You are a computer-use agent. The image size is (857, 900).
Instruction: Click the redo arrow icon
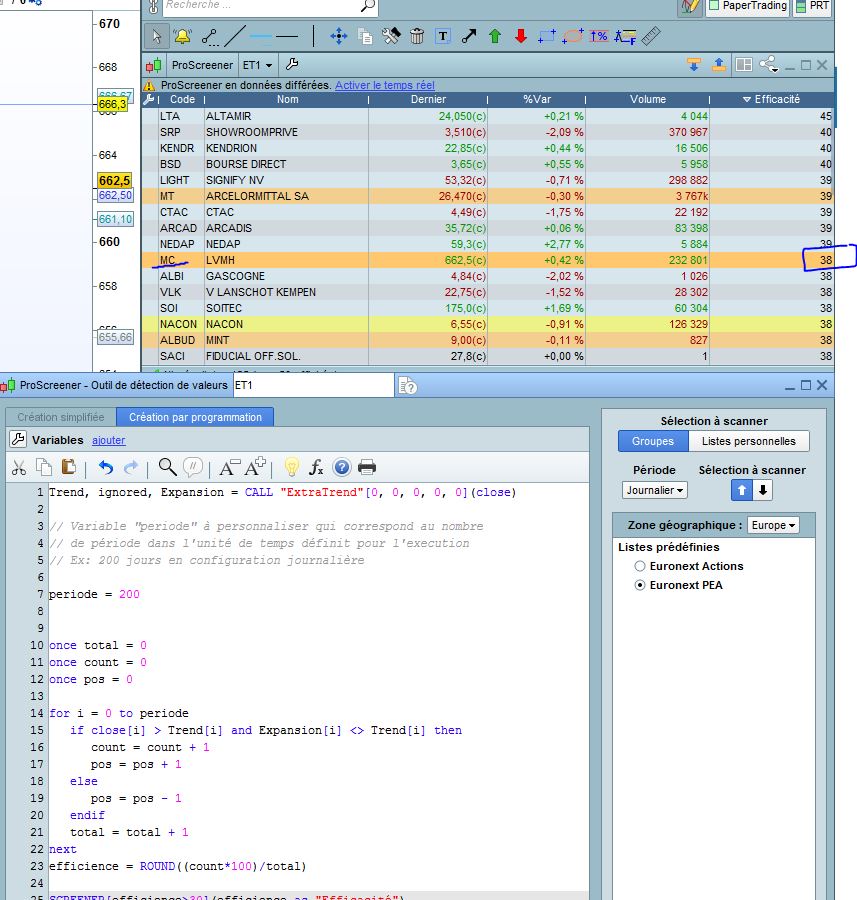(x=131, y=468)
